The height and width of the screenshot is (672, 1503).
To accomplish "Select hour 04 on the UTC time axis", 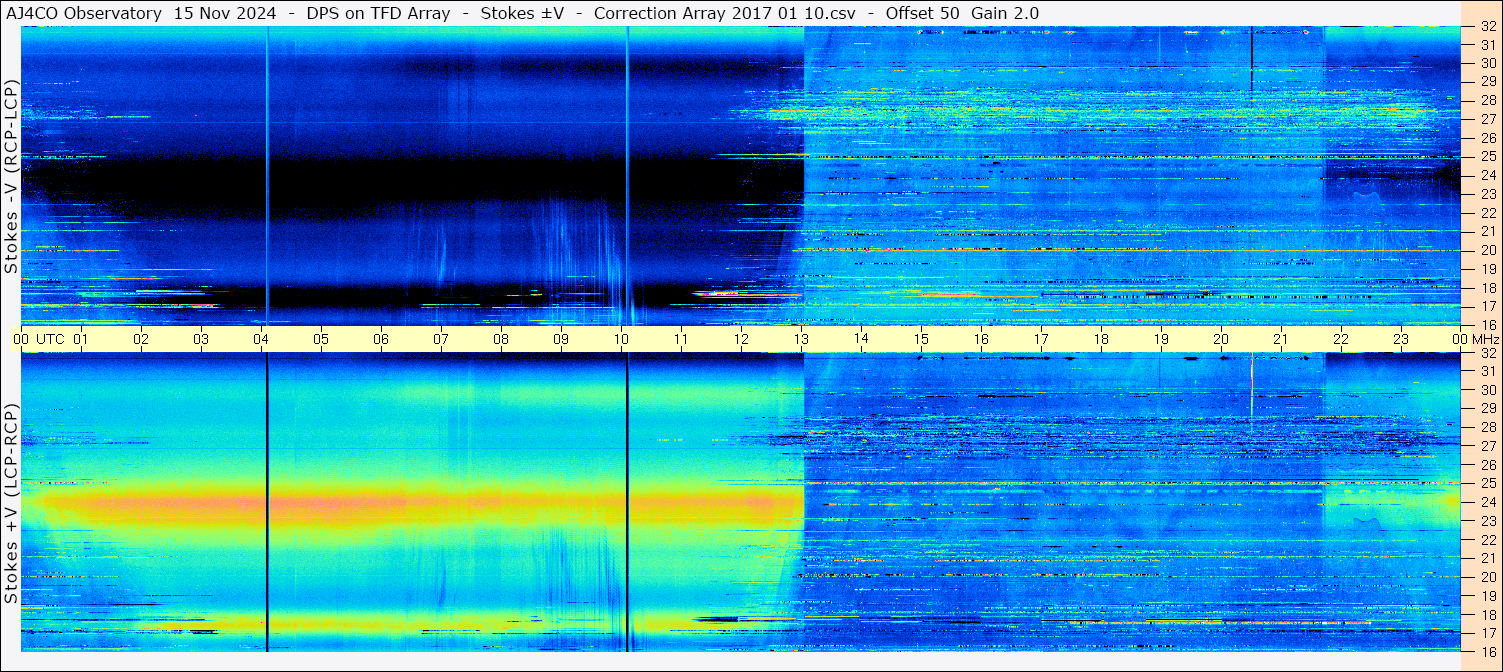I will tap(261, 339).
